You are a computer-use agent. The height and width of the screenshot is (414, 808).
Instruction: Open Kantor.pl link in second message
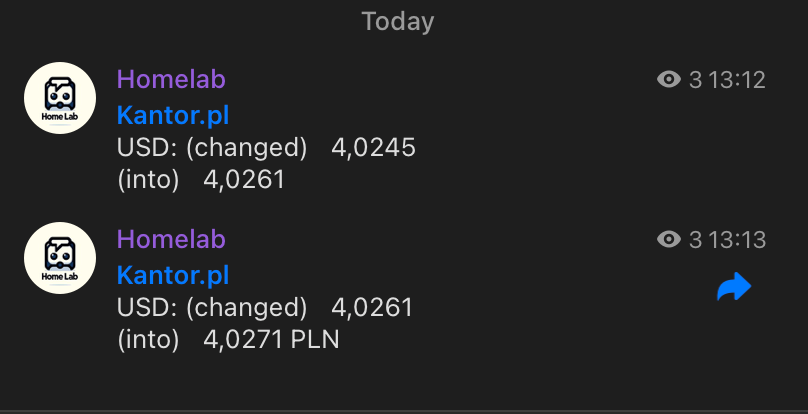pos(173,275)
